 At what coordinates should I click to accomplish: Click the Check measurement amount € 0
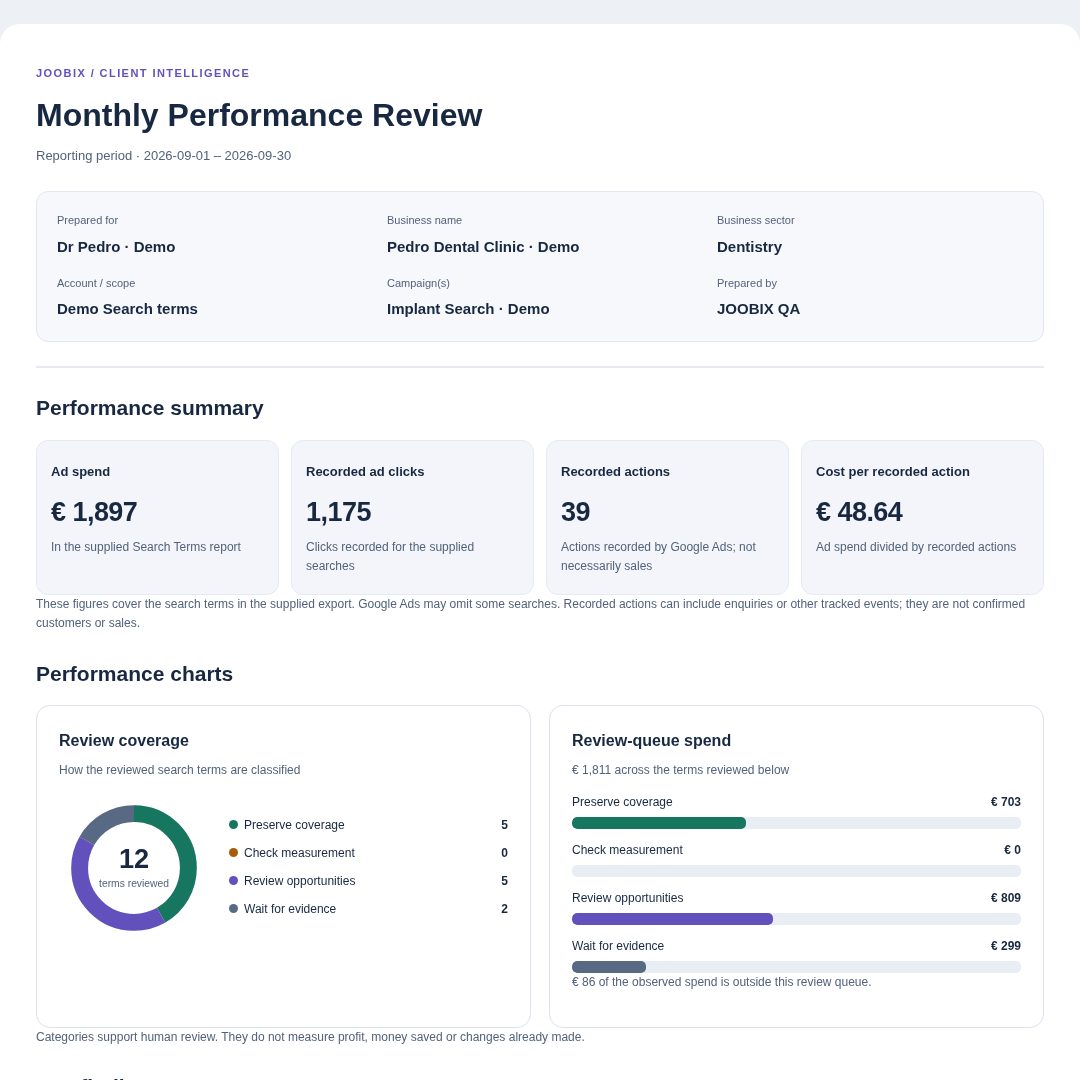[x=1012, y=850]
